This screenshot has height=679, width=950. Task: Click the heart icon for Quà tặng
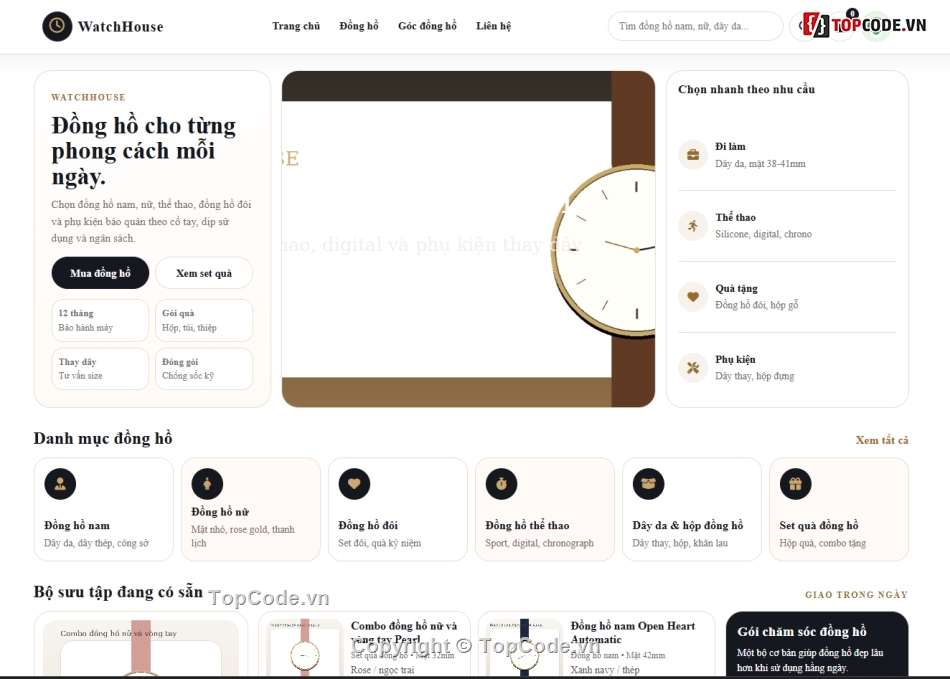(693, 297)
